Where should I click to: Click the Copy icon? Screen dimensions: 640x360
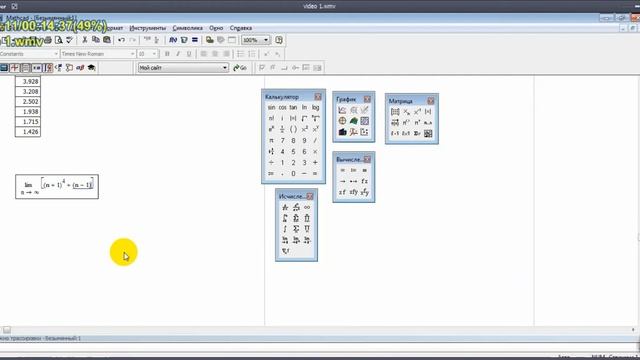pyautogui.click(x=96, y=40)
